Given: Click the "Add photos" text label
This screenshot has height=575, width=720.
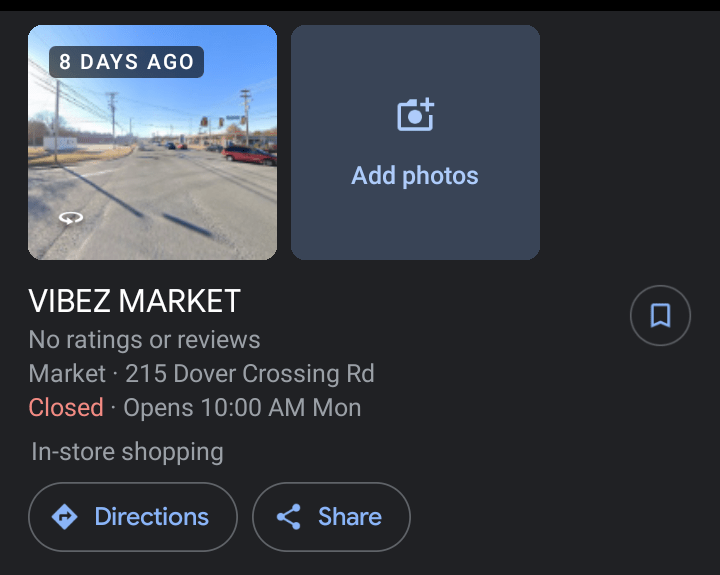Looking at the screenshot, I should point(415,176).
